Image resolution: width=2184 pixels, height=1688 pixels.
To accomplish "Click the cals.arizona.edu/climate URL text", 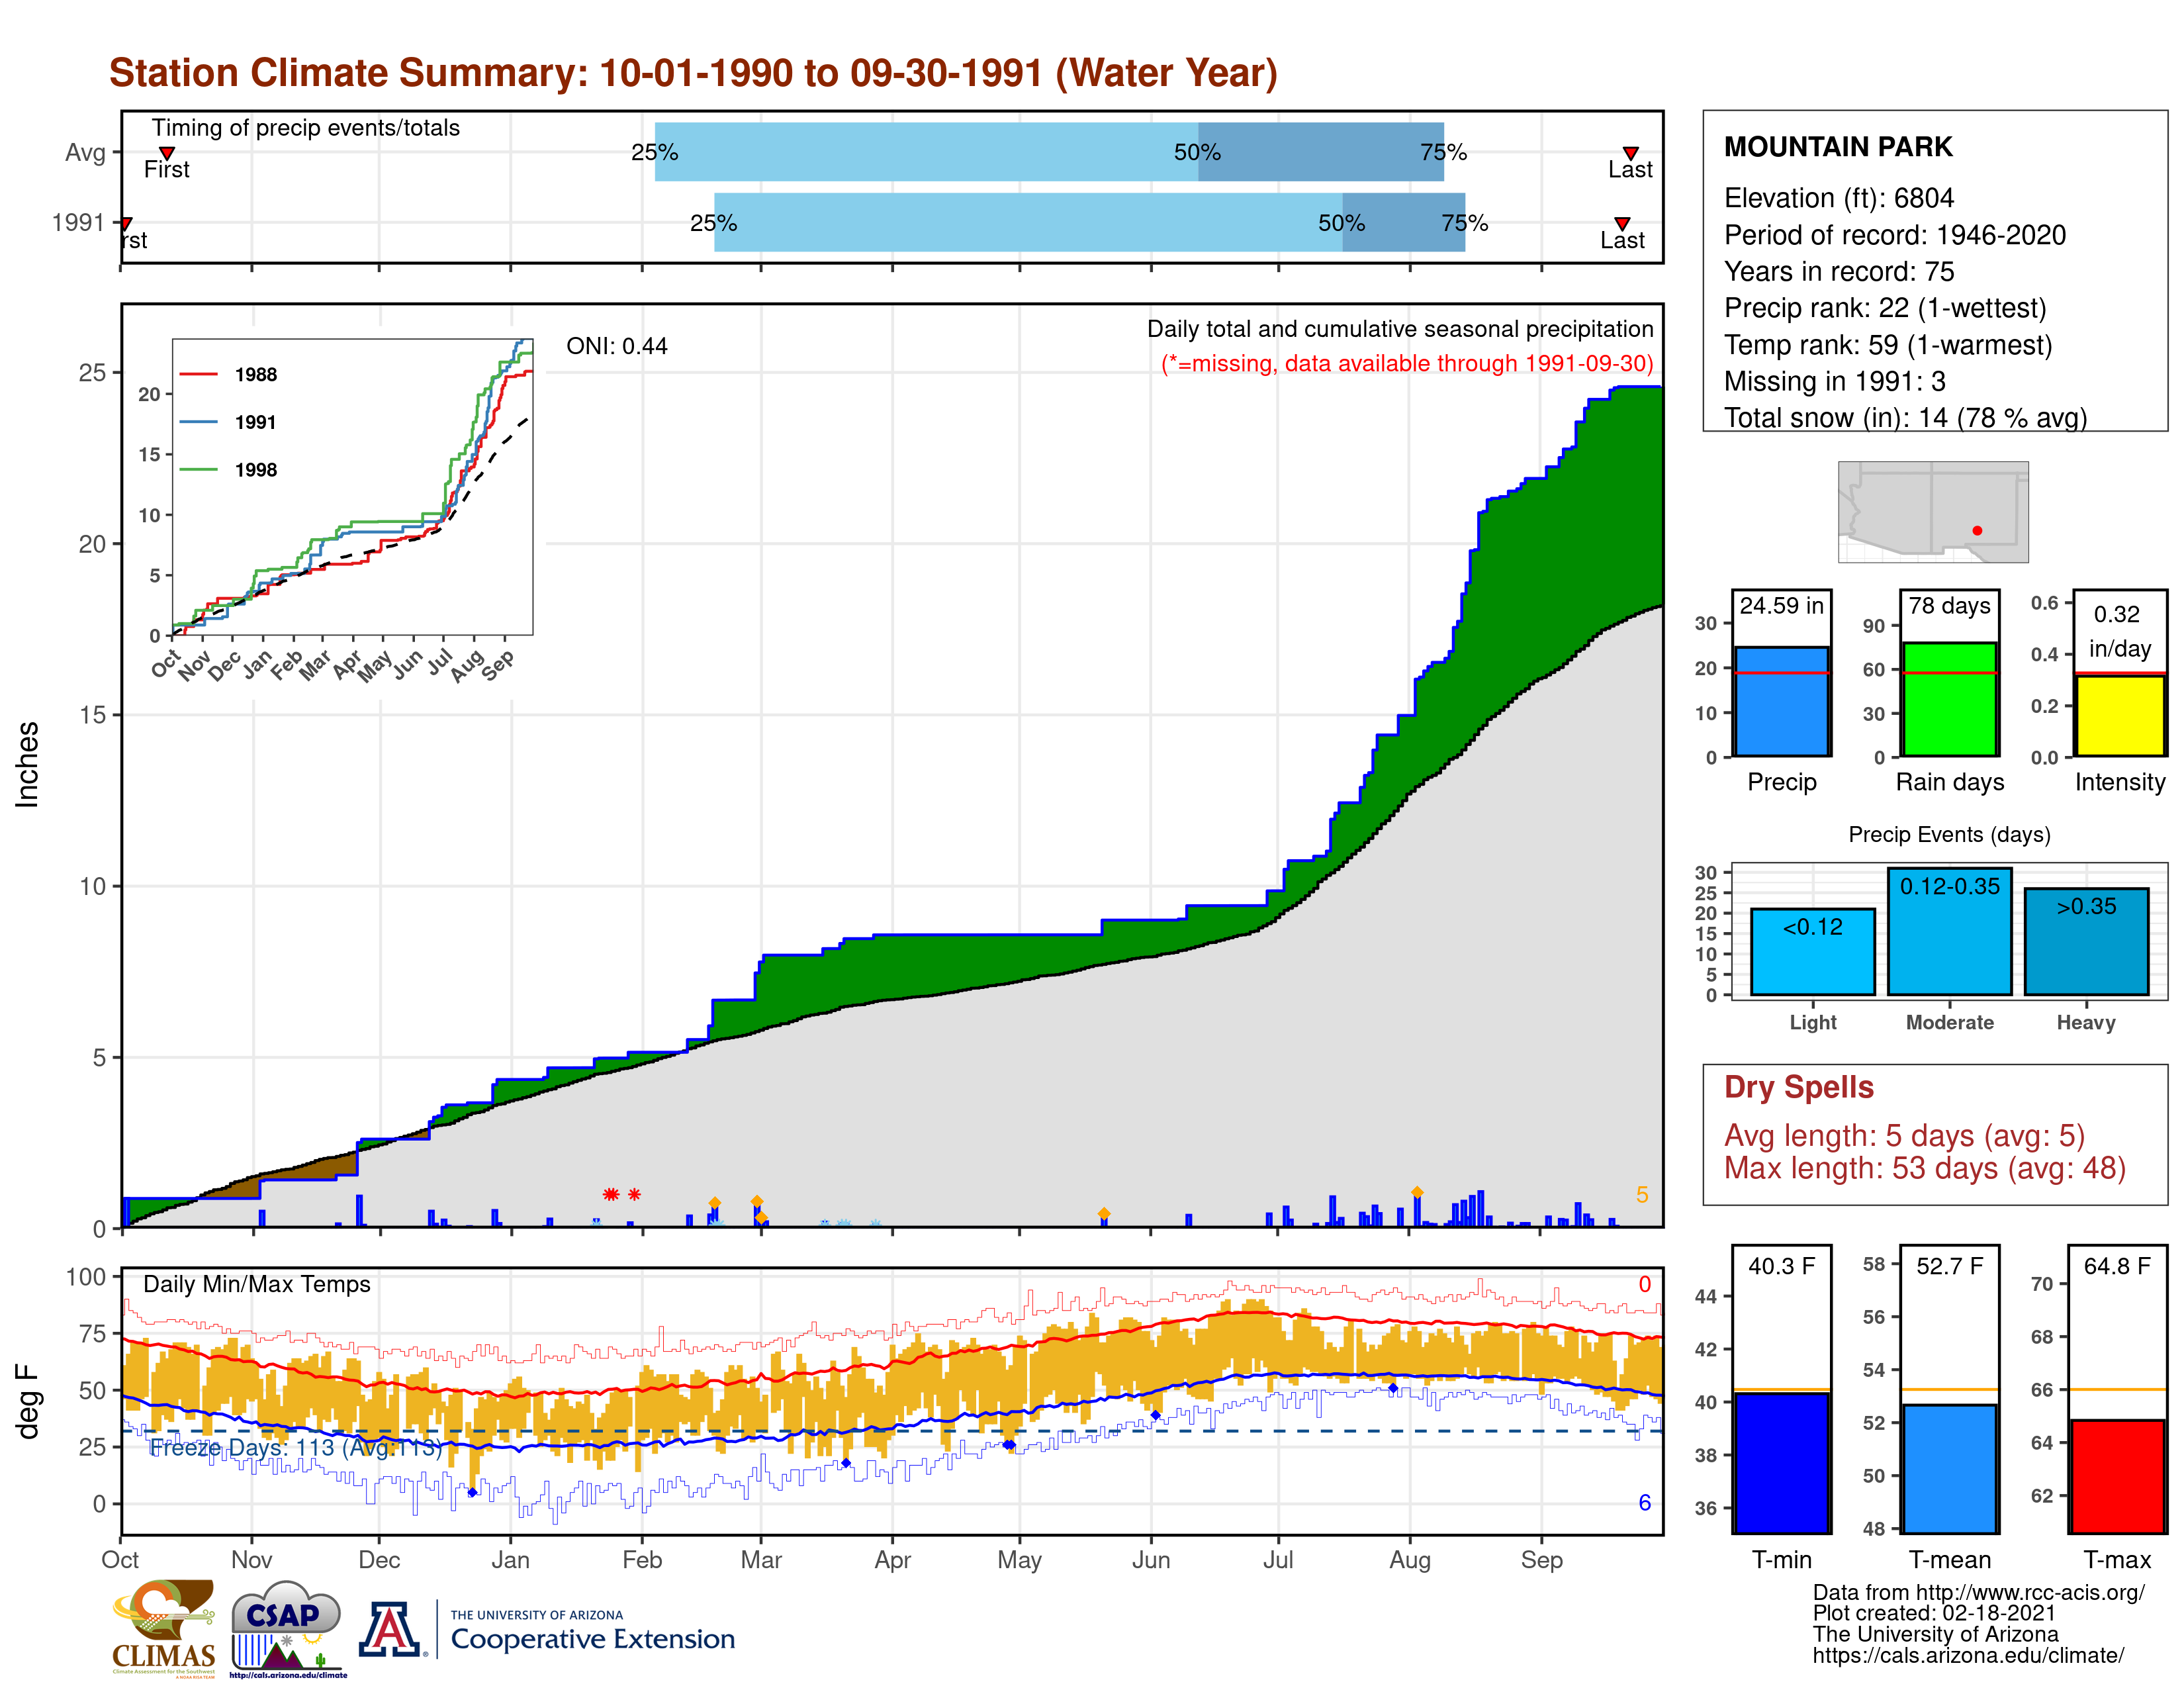I will tap(1968, 1655).
